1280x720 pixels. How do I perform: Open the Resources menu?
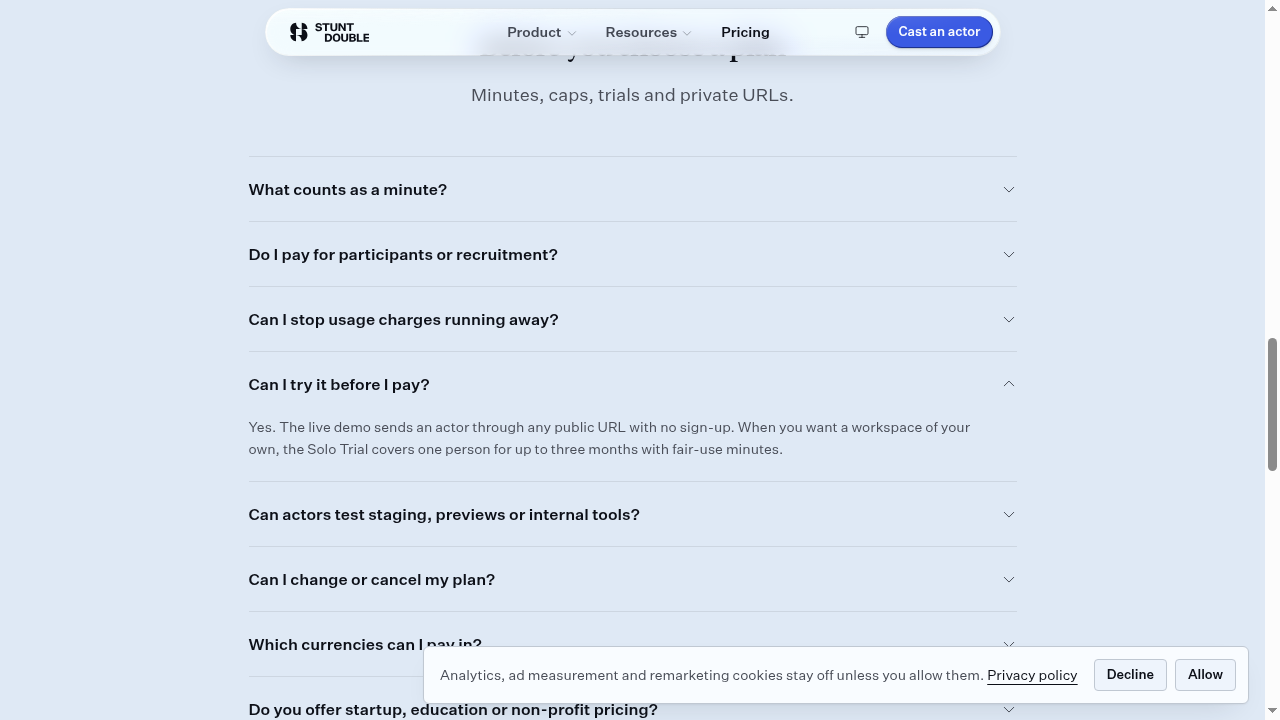click(x=648, y=32)
